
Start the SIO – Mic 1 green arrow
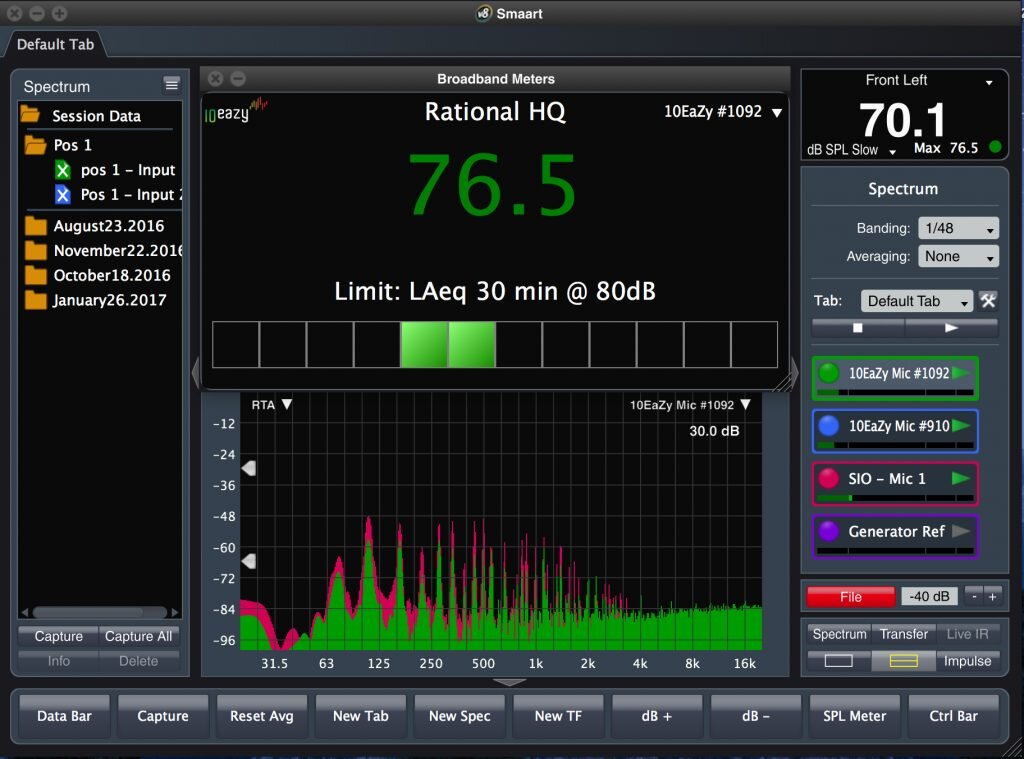(961, 479)
